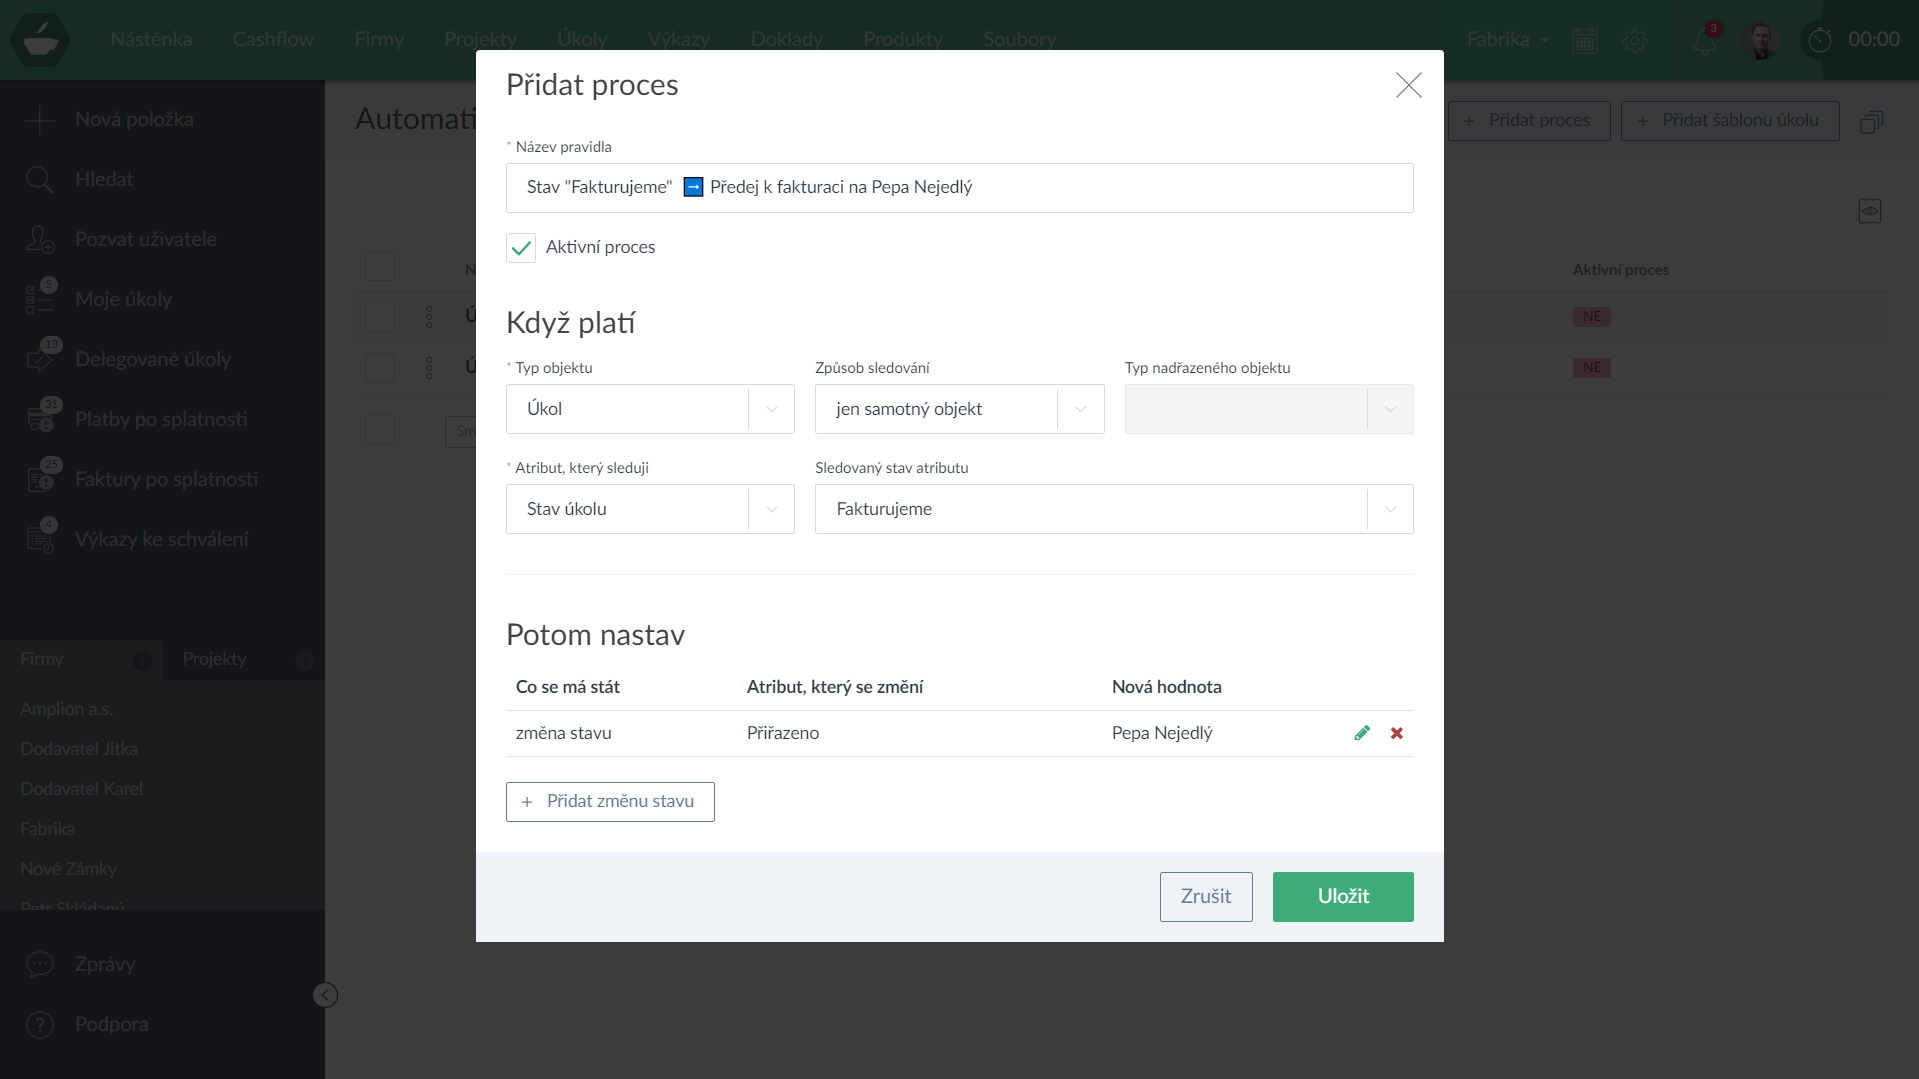Expand the Atribut, který sleduji dropdown
This screenshot has height=1079, width=1919.
(650, 509)
